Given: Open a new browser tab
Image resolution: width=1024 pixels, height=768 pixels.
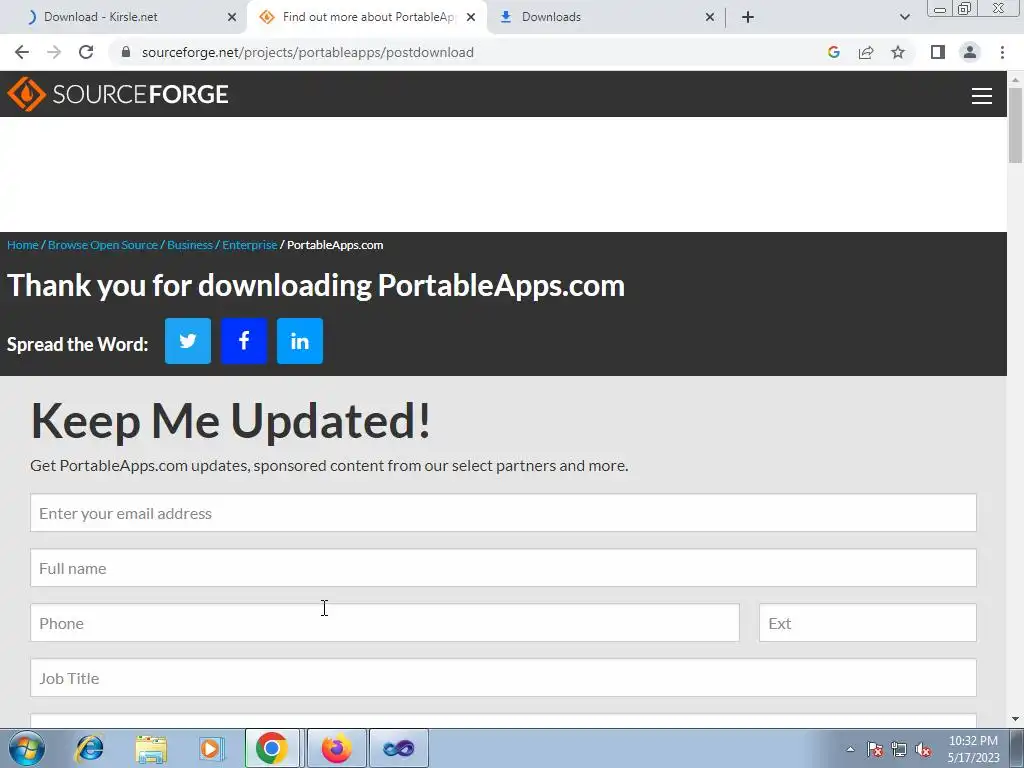Looking at the screenshot, I should tap(748, 17).
